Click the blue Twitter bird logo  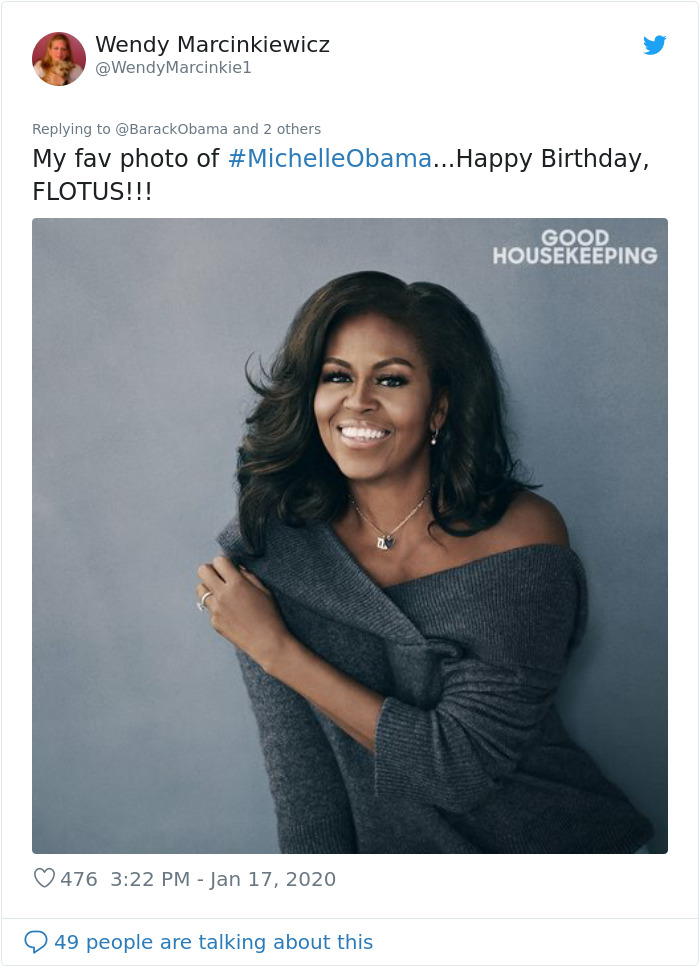tap(655, 45)
